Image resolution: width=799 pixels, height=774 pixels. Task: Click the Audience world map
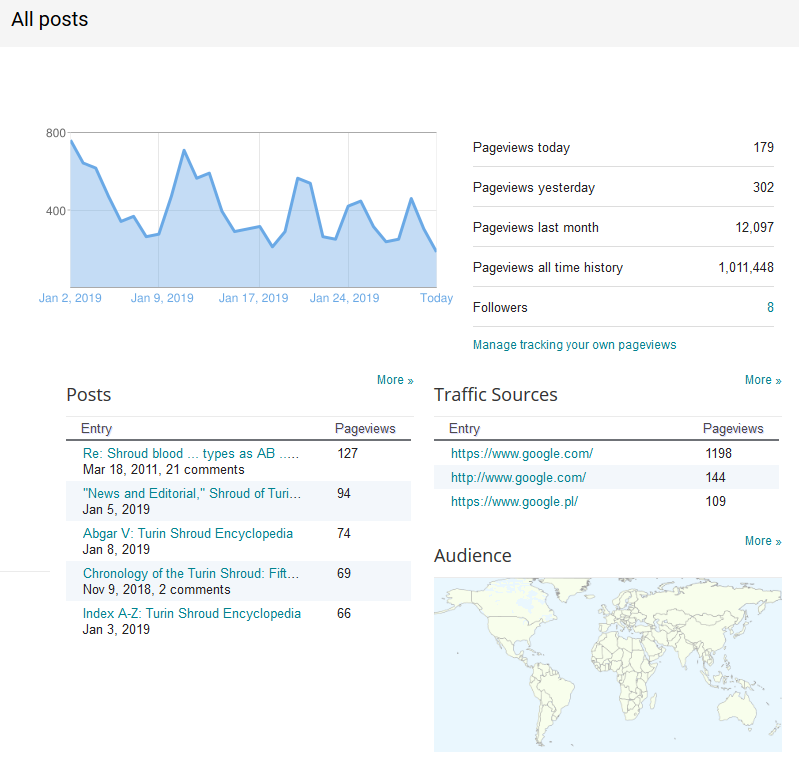[608, 663]
